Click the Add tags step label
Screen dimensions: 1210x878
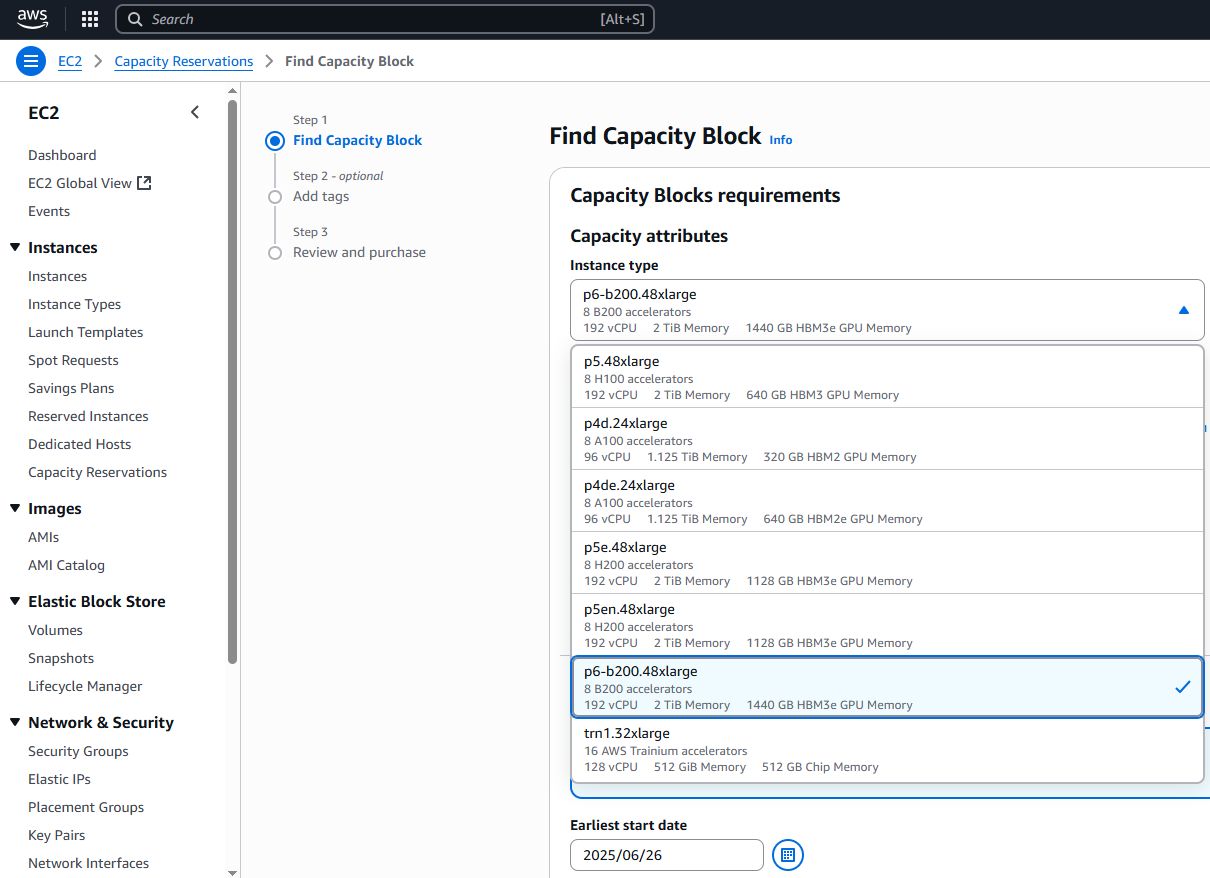(x=321, y=197)
